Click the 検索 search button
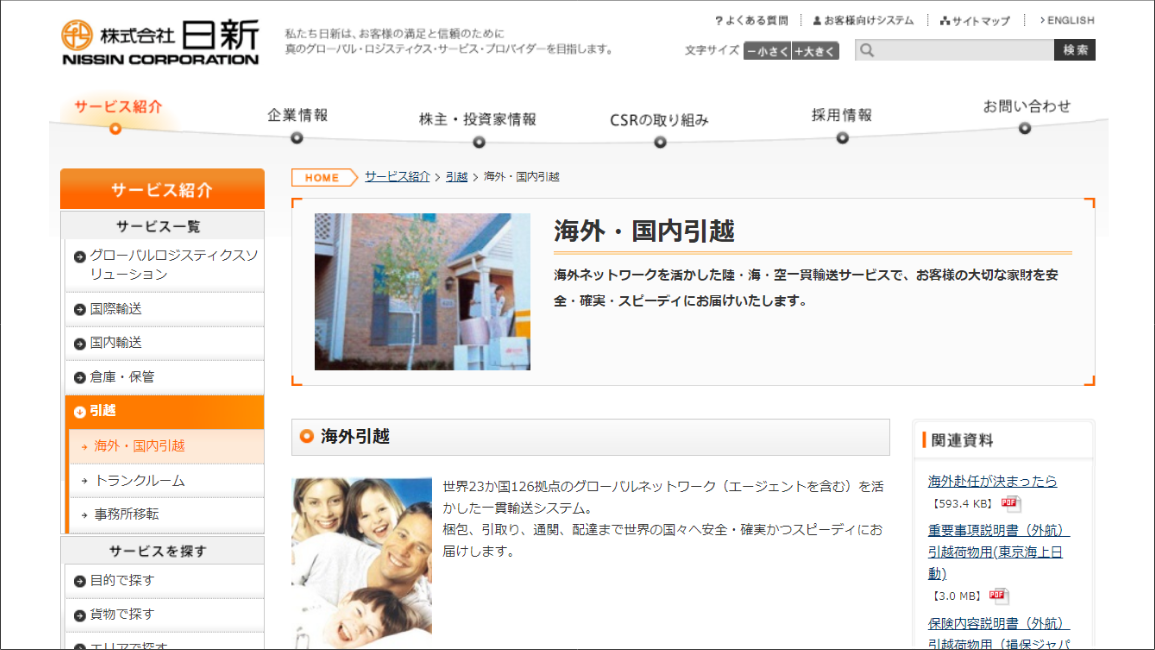 [1075, 50]
